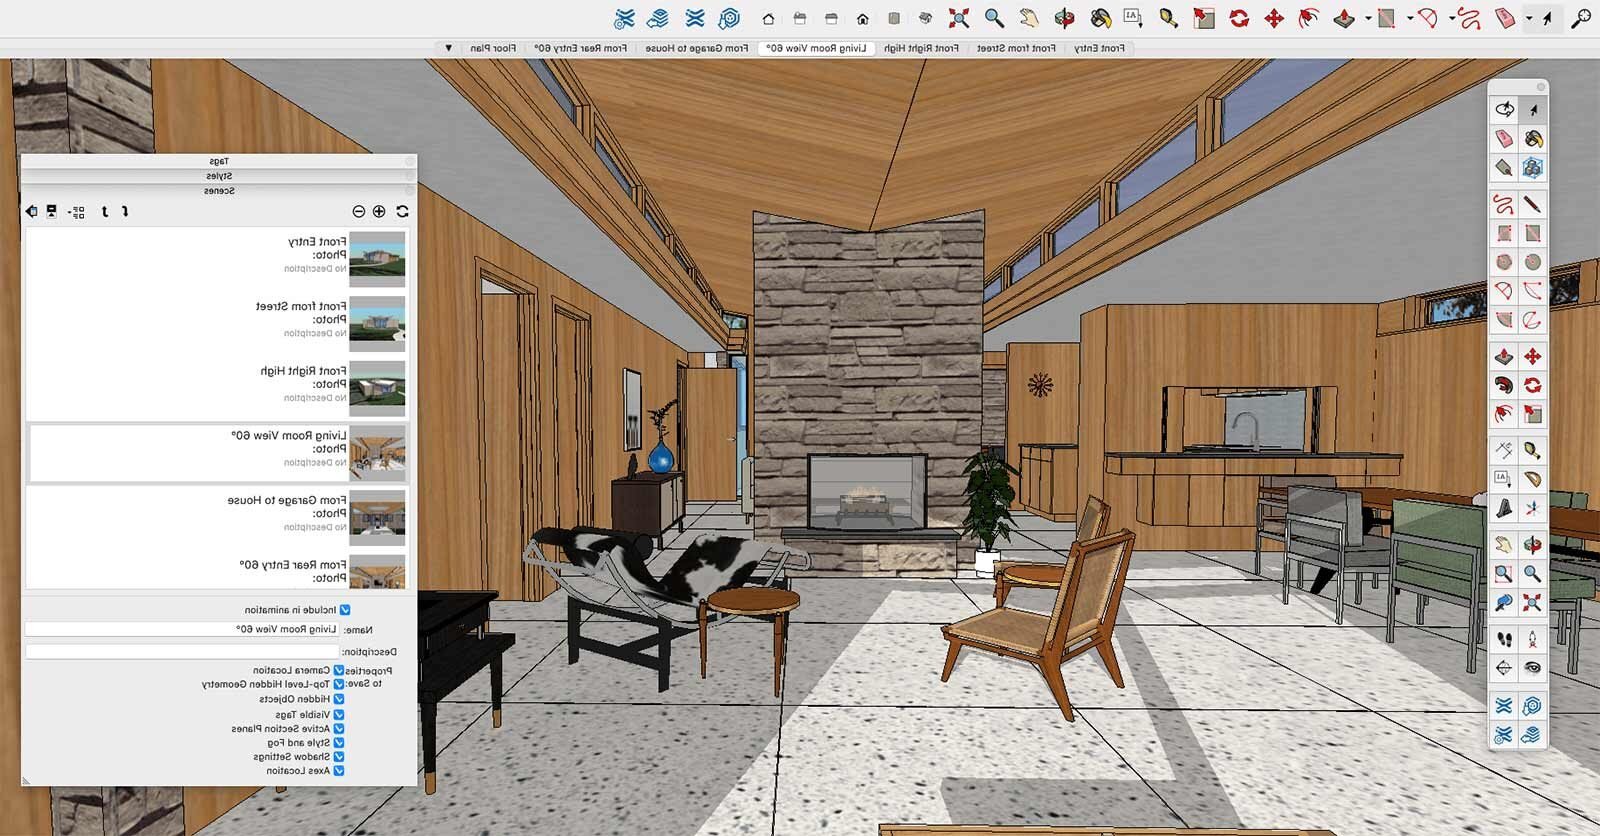
Task: Expand the Styles panel header
Action: click(x=219, y=176)
